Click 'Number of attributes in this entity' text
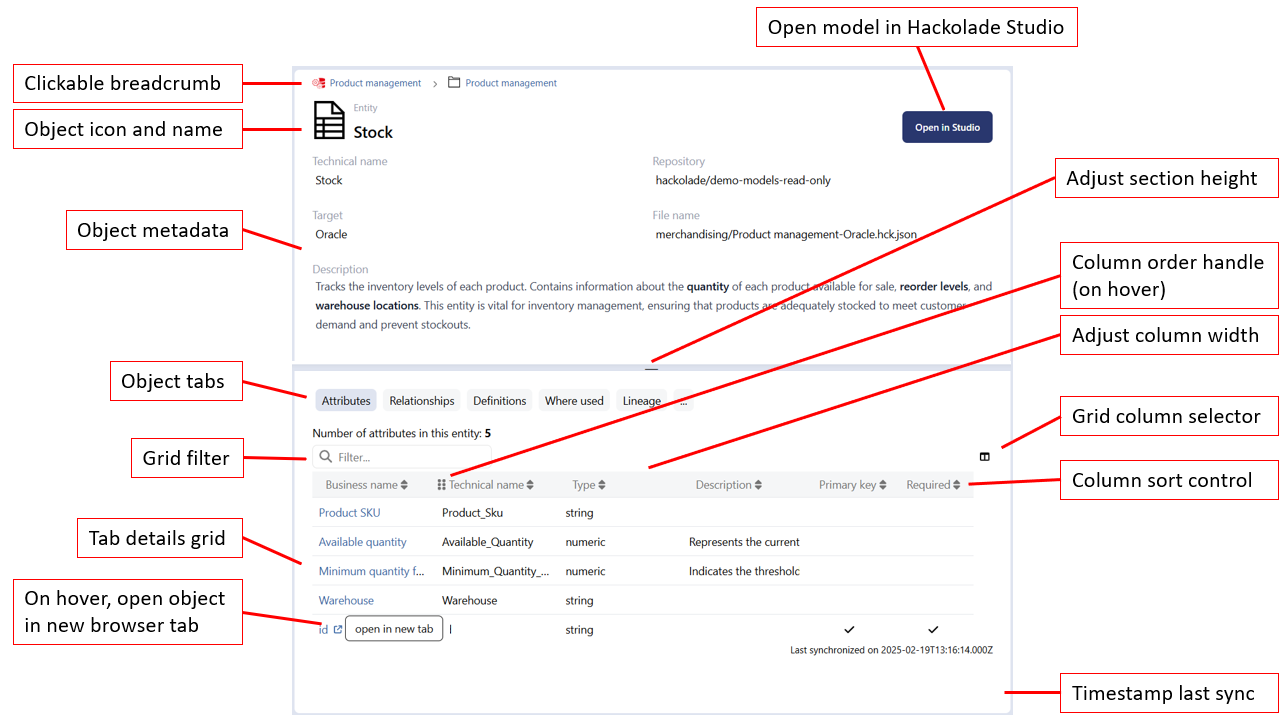Screen dimensions: 1283x722 coord(401,434)
